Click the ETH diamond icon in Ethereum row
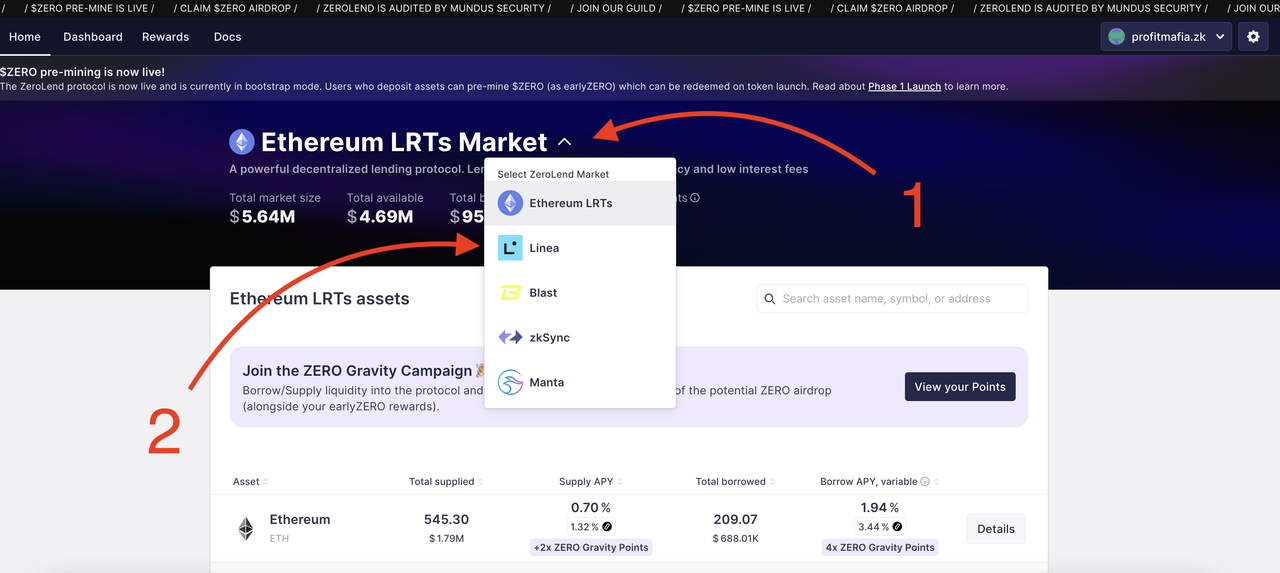The height and width of the screenshot is (573, 1280). [x=245, y=529]
